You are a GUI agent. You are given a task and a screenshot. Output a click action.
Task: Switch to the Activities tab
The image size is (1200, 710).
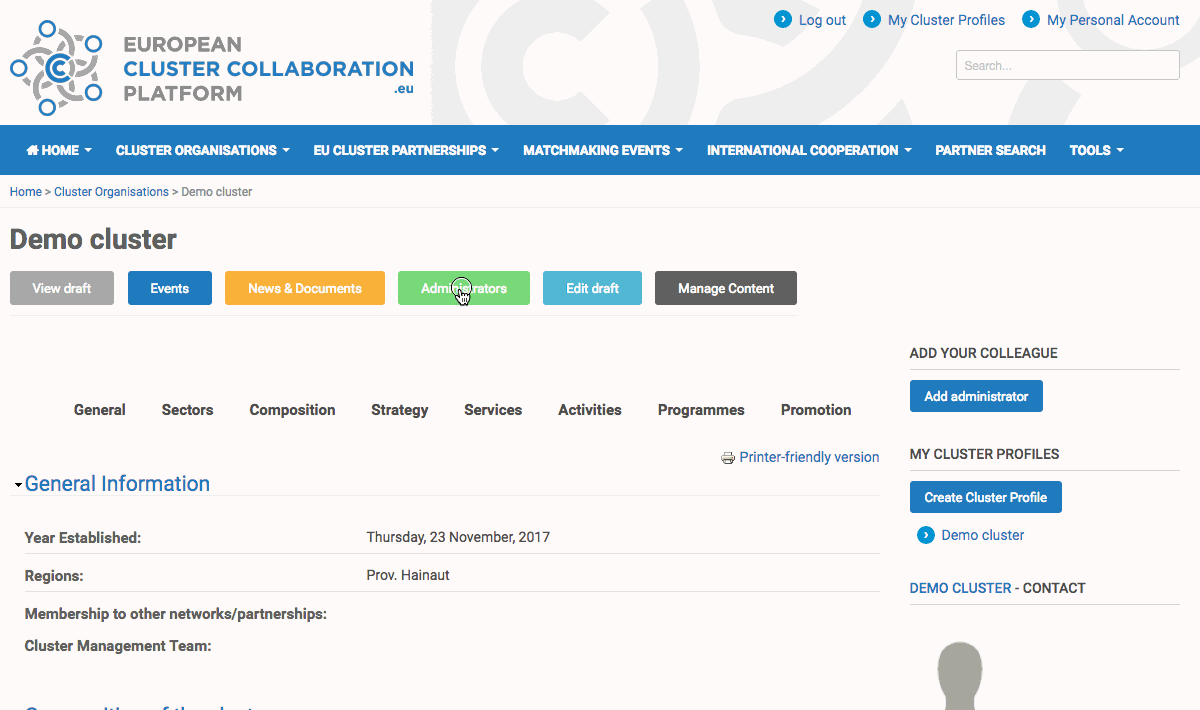click(590, 410)
